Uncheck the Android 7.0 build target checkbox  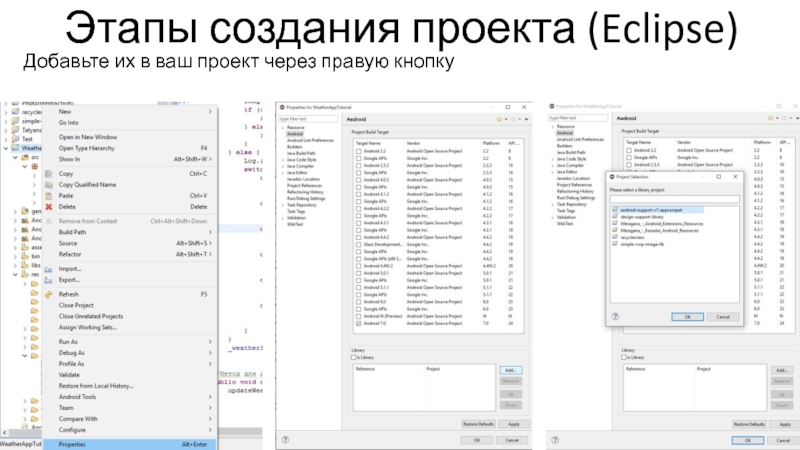click(359, 323)
